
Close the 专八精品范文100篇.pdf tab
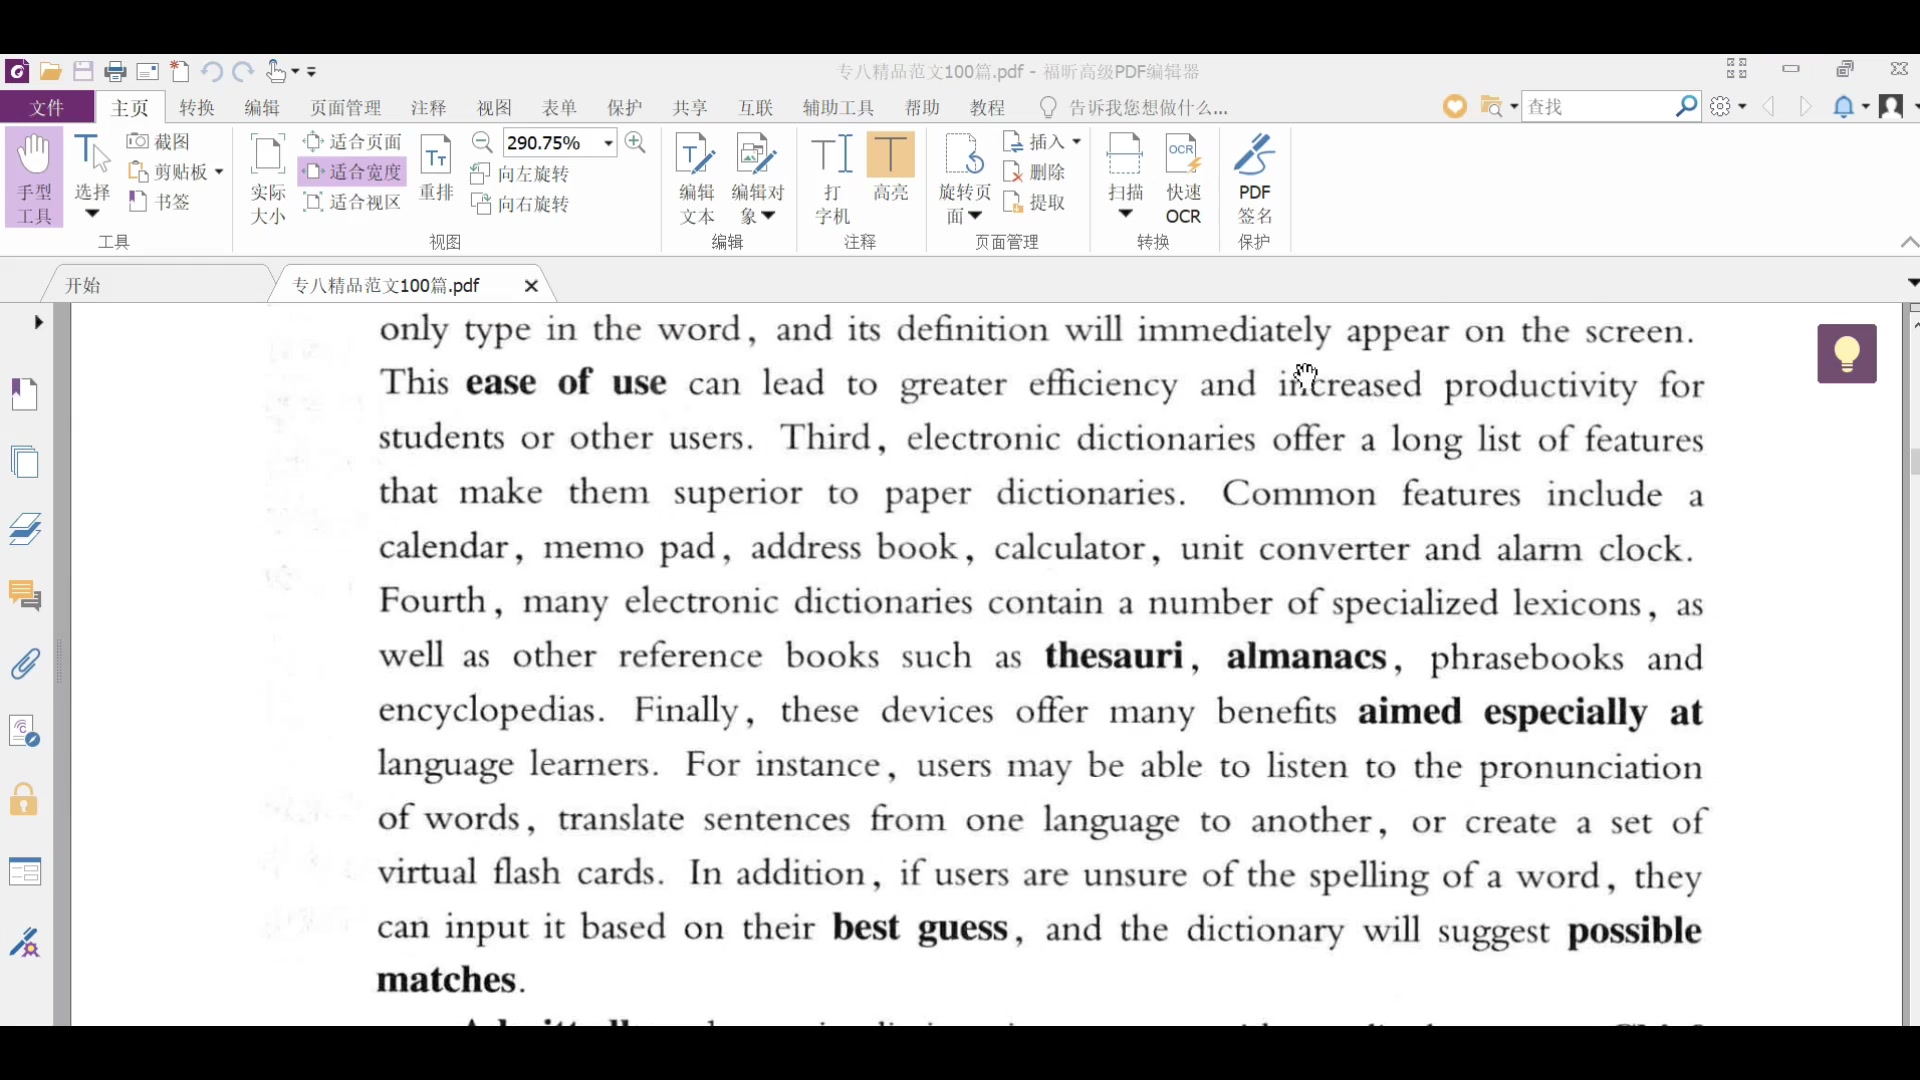(x=531, y=286)
